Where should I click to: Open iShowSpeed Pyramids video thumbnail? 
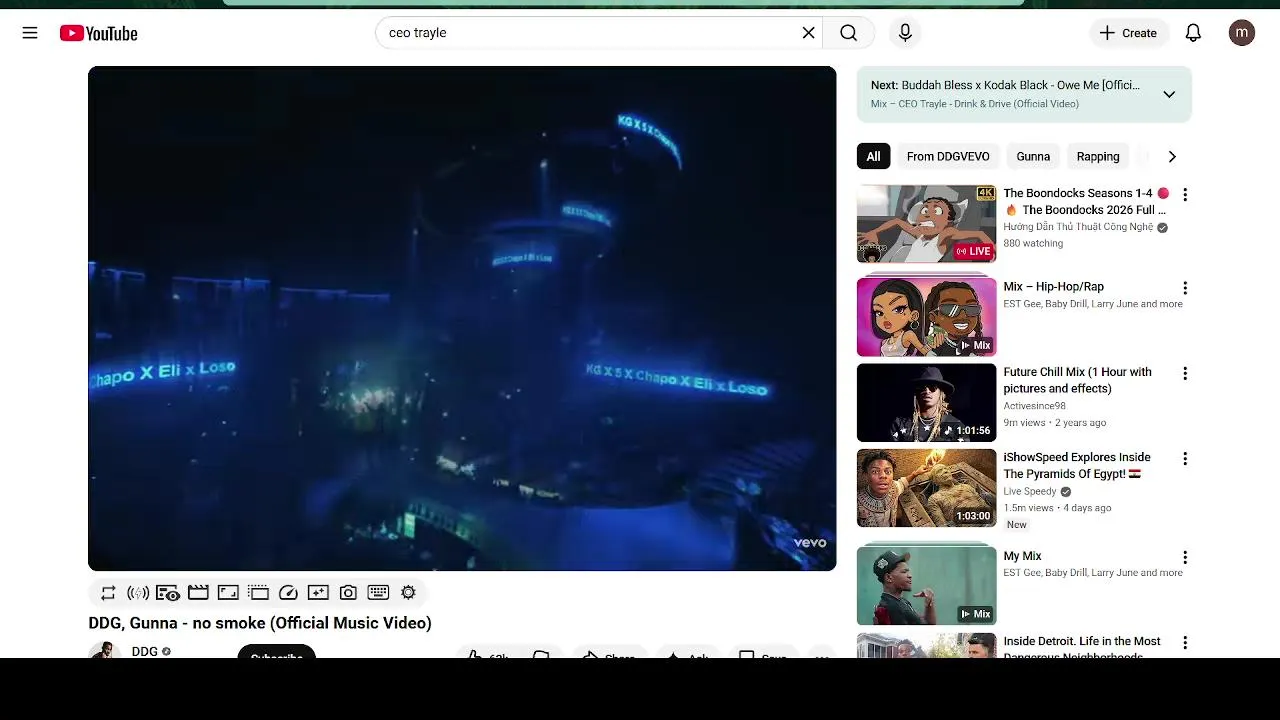pos(926,488)
